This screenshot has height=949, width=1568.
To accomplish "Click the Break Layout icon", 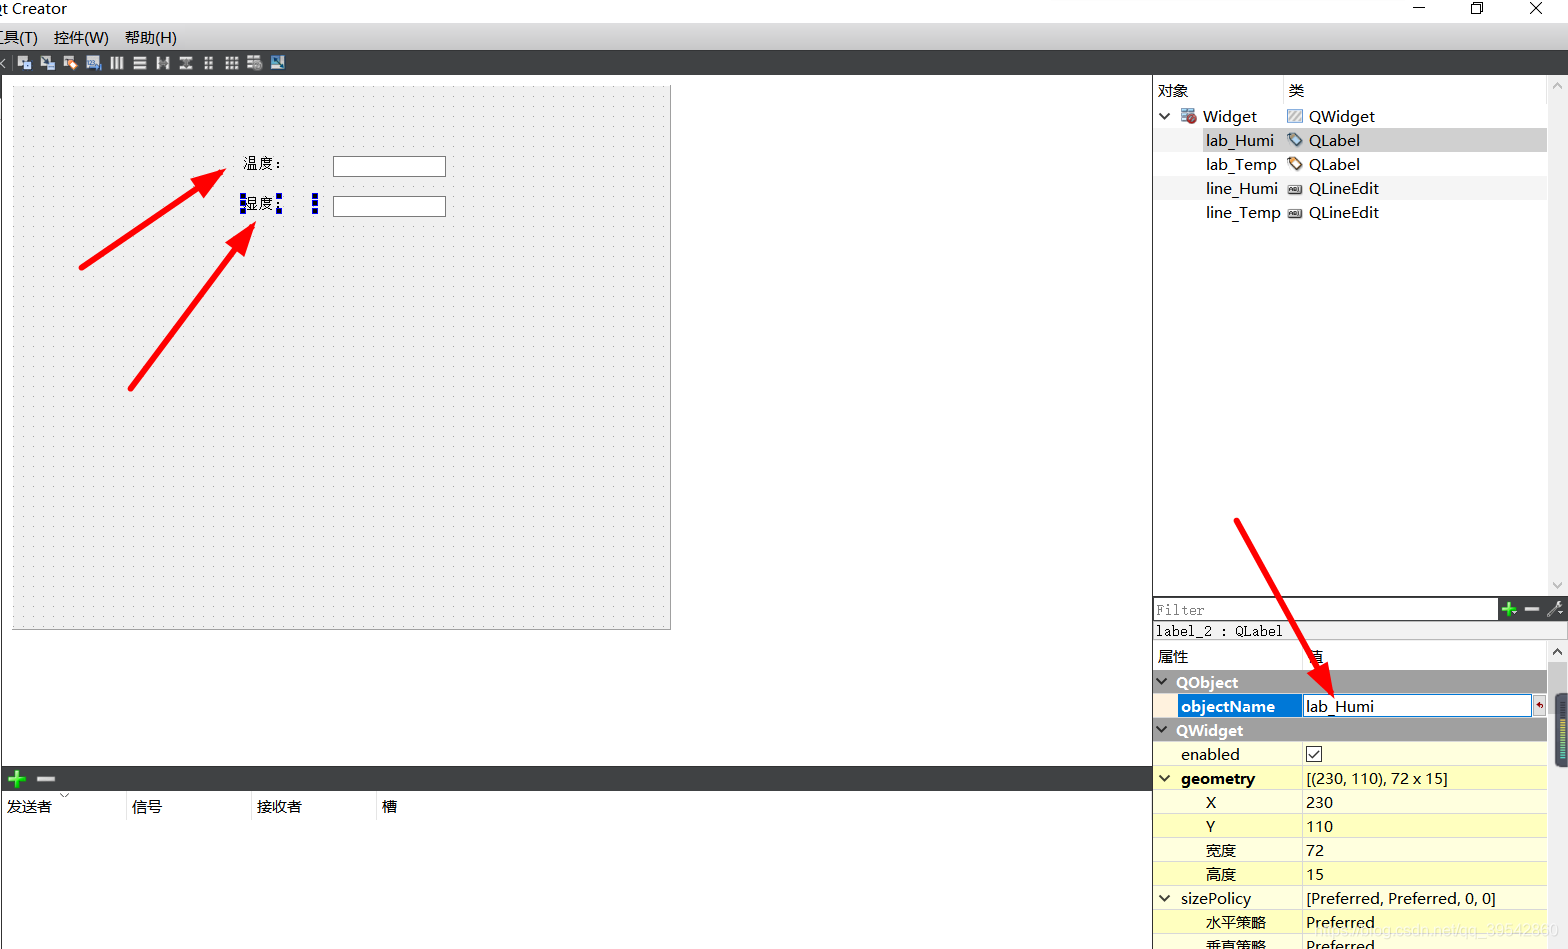I will (x=255, y=63).
